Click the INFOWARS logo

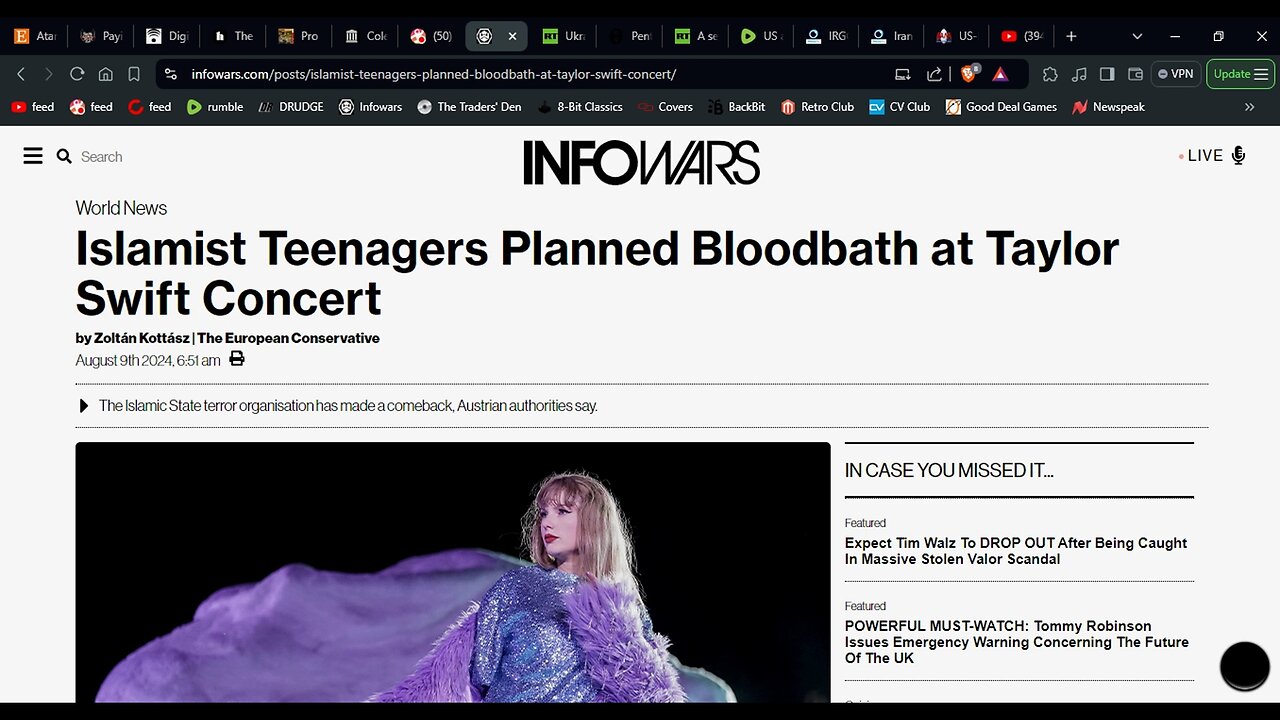pos(641,162)
